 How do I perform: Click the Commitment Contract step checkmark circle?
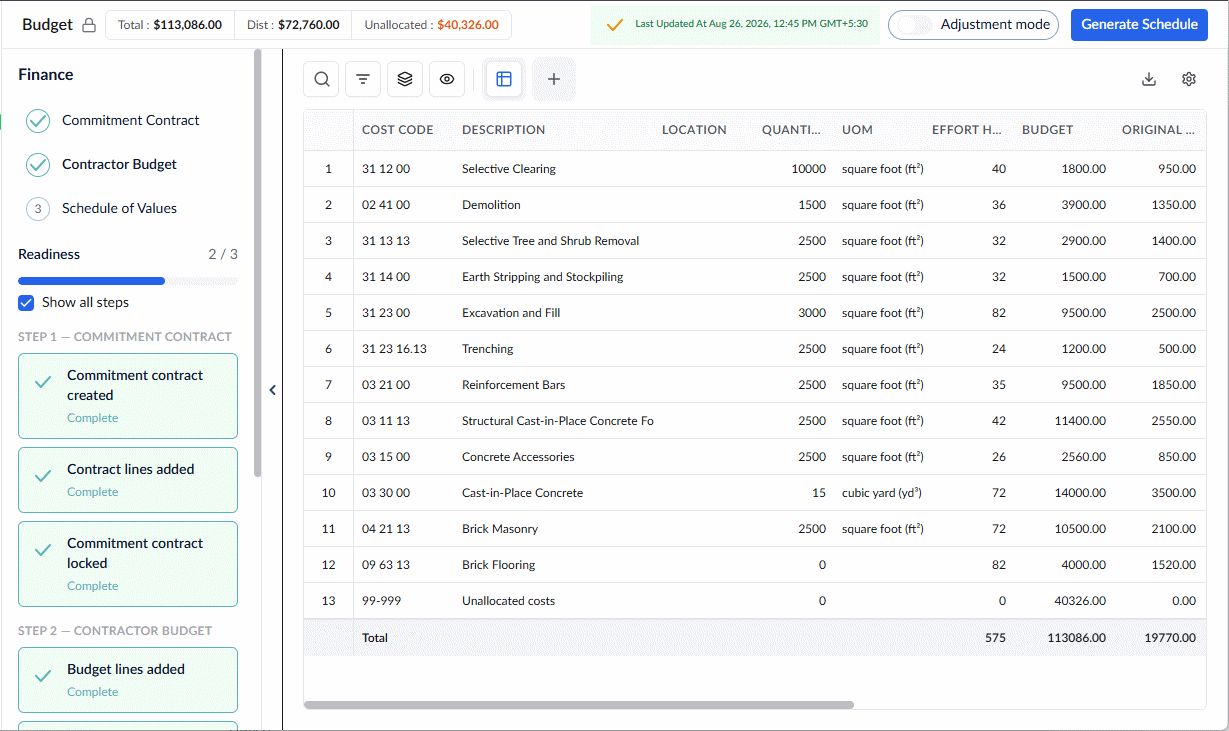click(x=38, y=120)
